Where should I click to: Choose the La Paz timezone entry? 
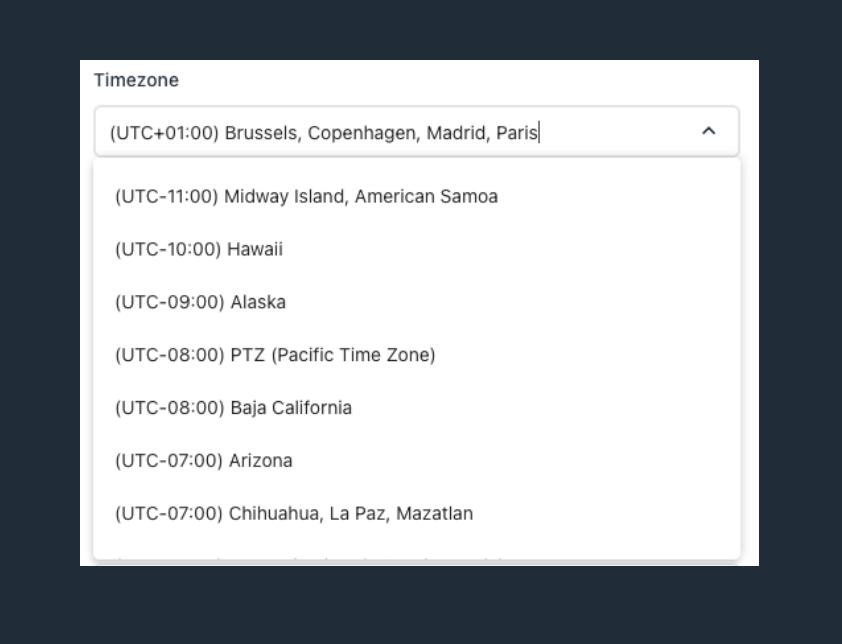[417, 513]
